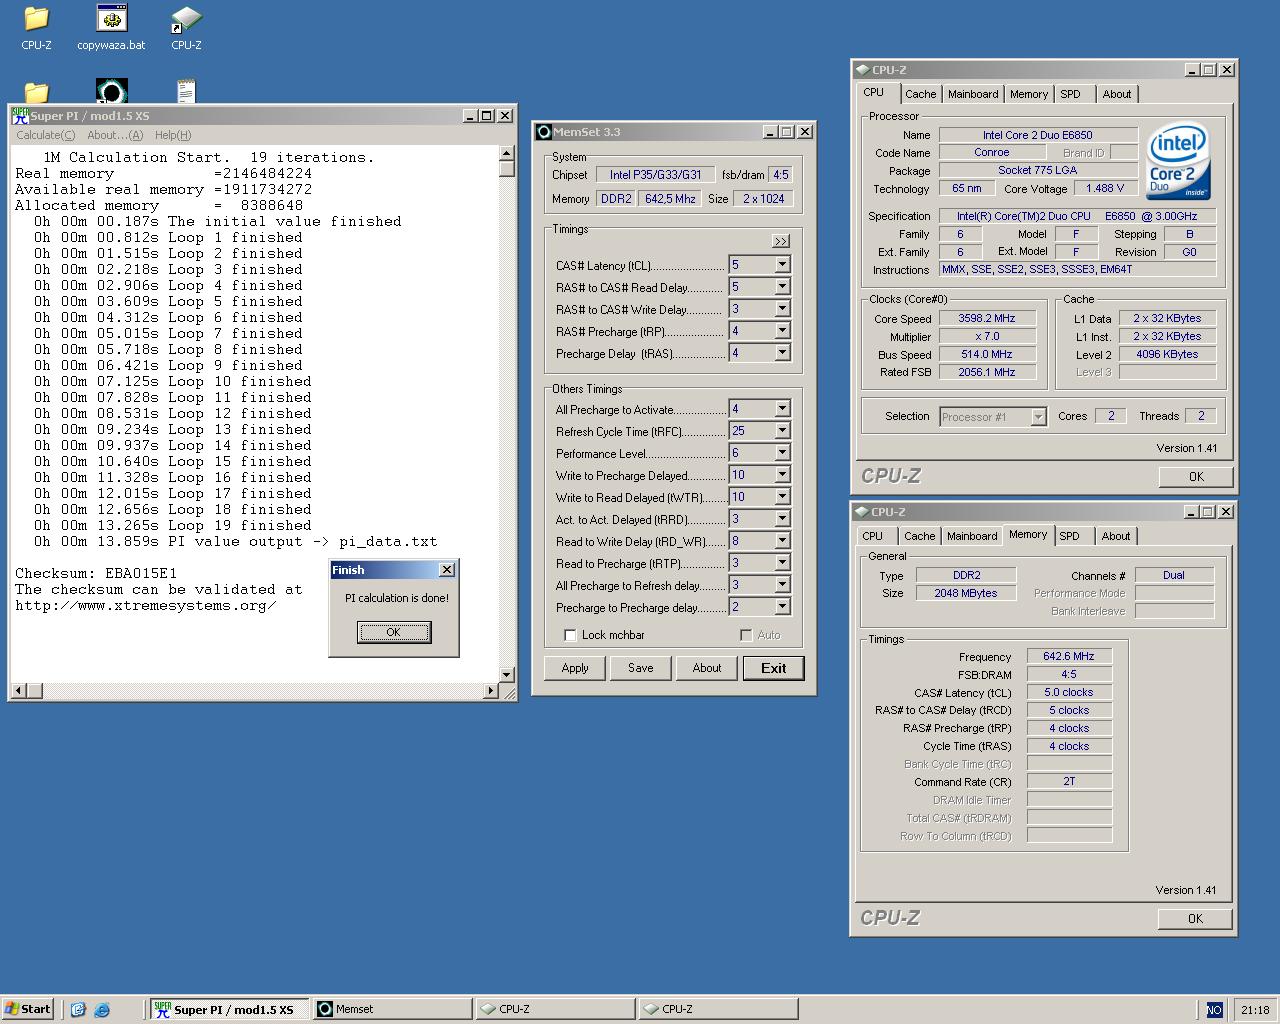Open the All Precharge to Activate dropdown

pos(782,409)
